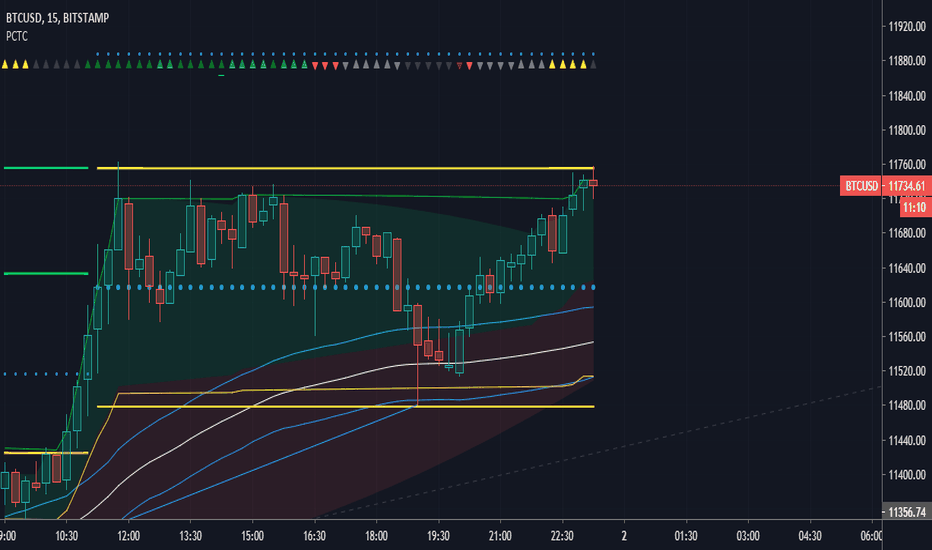This screenshot has width=932, height=550.
Task: Click the 13:30 time axis label
Action: click(190, 536)
